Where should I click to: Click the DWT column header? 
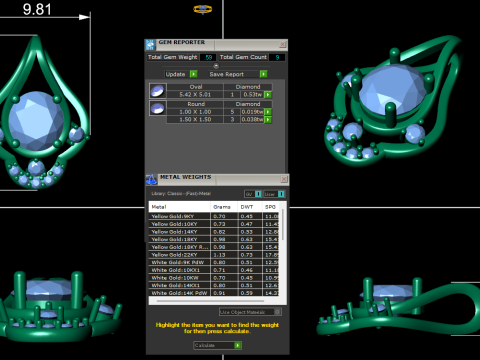pyautogui.click(x=250, y=207)
